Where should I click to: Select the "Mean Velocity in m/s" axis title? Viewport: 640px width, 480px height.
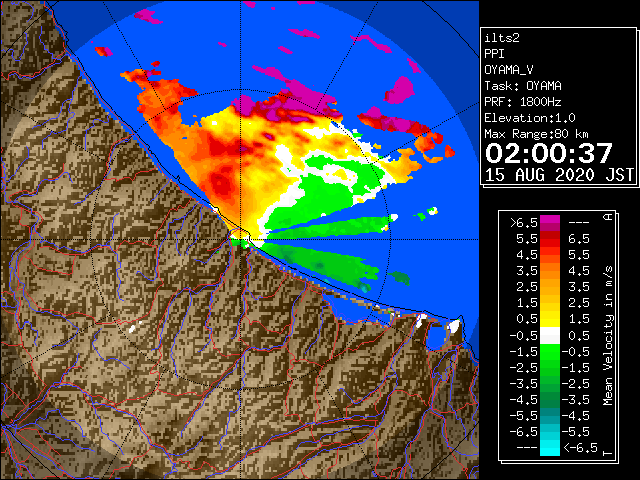coord(608,336)
